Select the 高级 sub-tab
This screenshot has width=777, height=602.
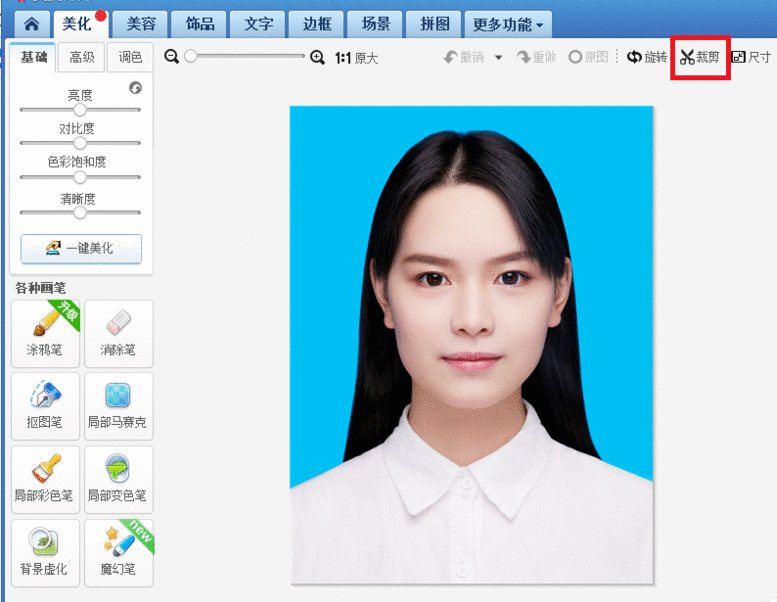[82, 57]
